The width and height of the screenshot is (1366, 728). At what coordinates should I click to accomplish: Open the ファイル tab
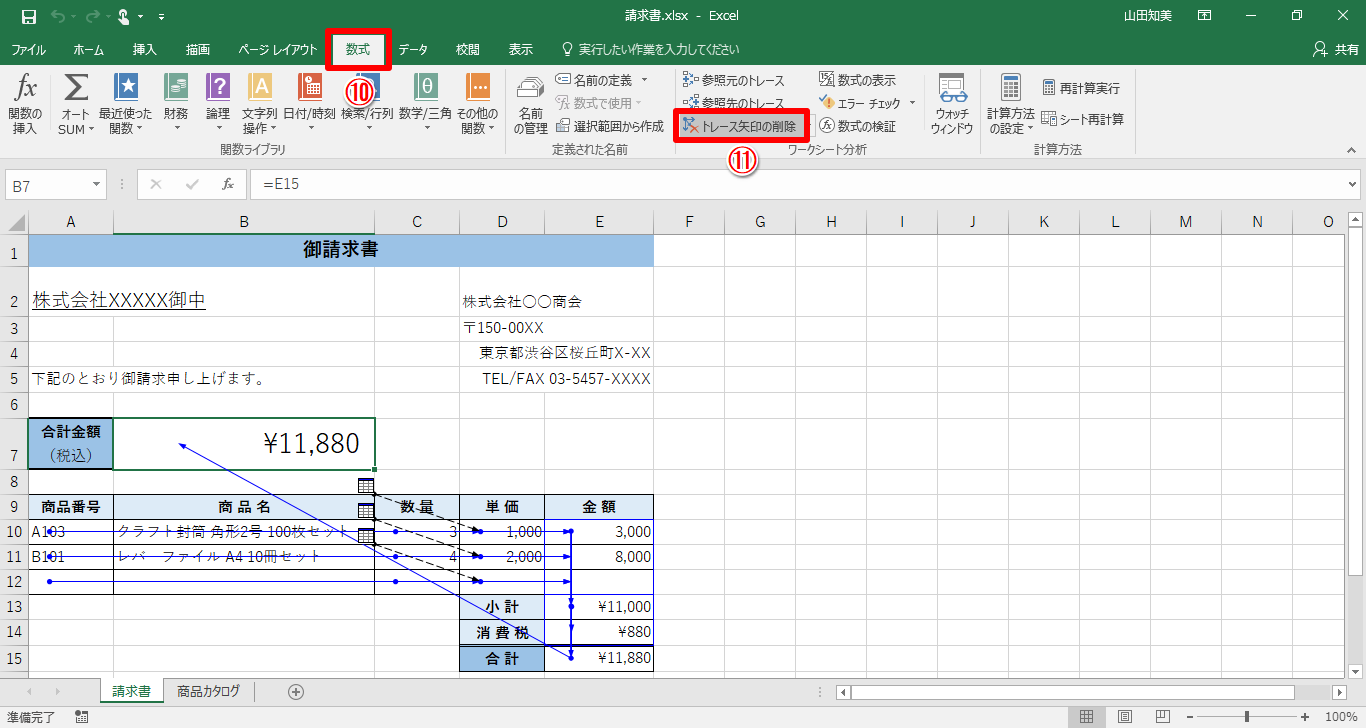click(x=28, y=49)
